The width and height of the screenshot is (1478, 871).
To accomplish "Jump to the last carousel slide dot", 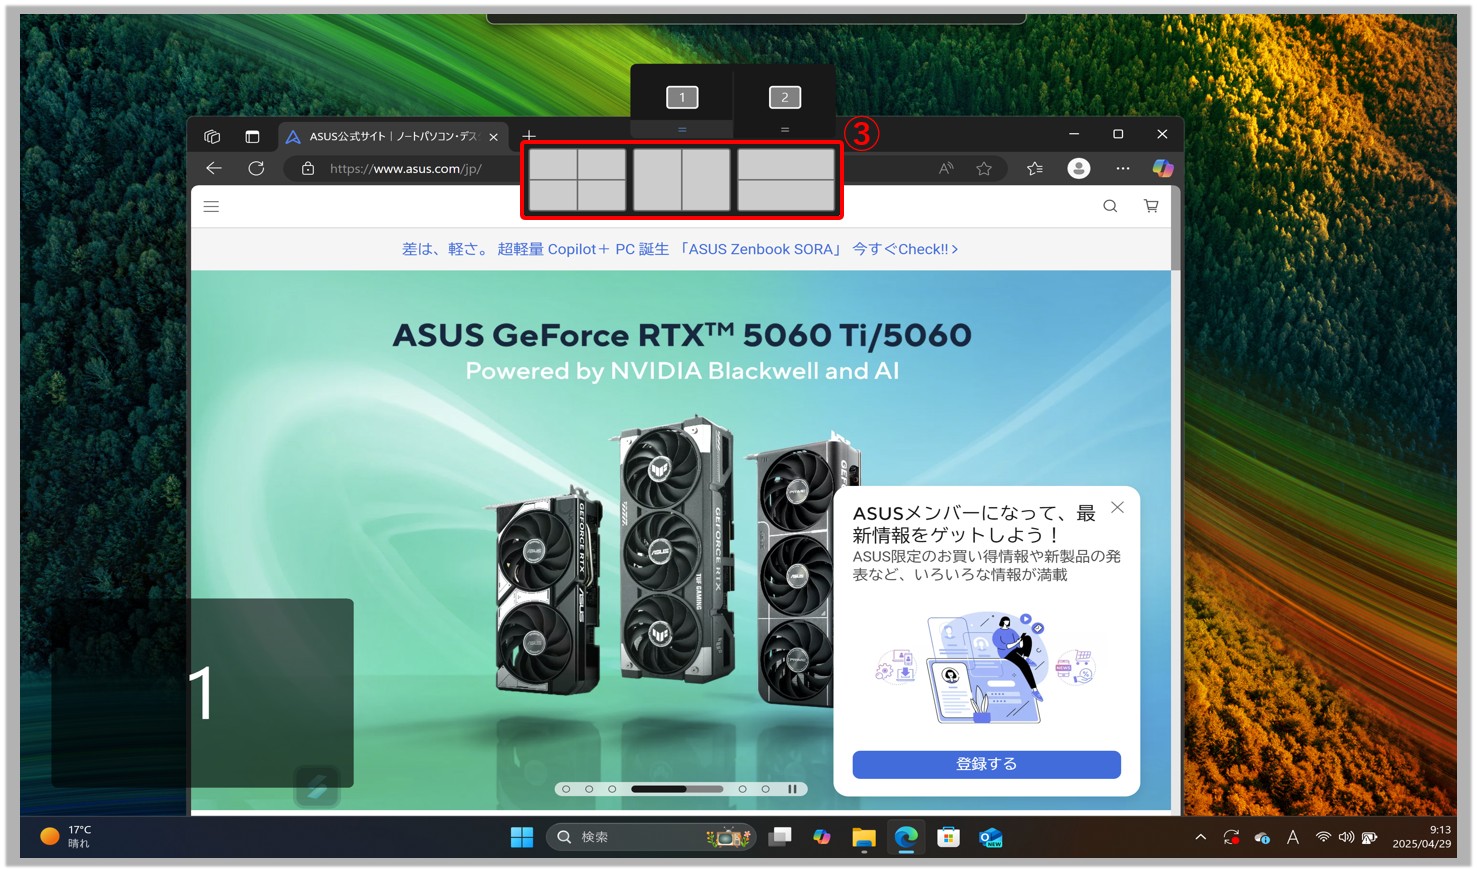I will pyautogui.click(x=766, y=789).
